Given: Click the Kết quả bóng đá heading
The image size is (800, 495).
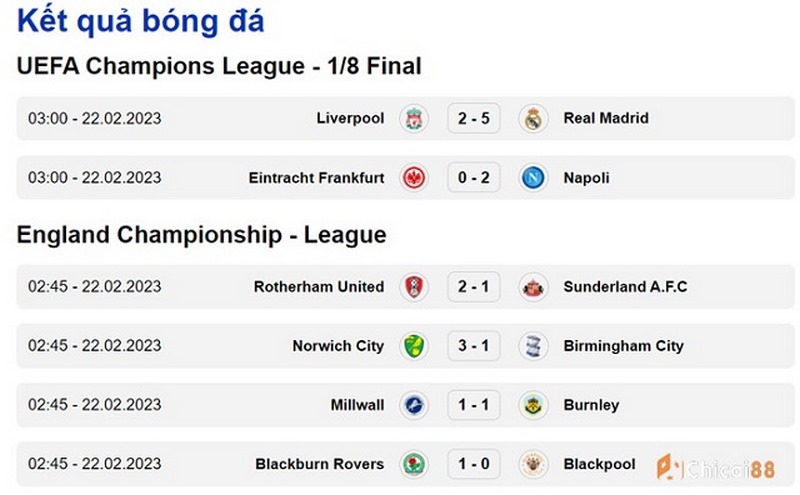Looking at the screenshot, I should click(141, 21).
